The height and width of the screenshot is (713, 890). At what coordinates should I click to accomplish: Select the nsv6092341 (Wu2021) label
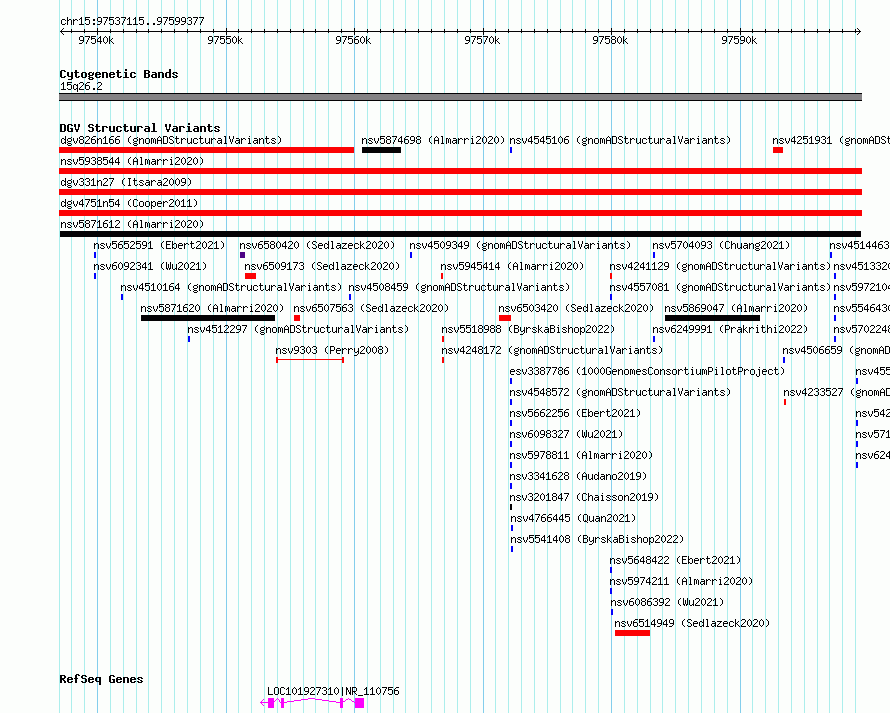(150, 266)
